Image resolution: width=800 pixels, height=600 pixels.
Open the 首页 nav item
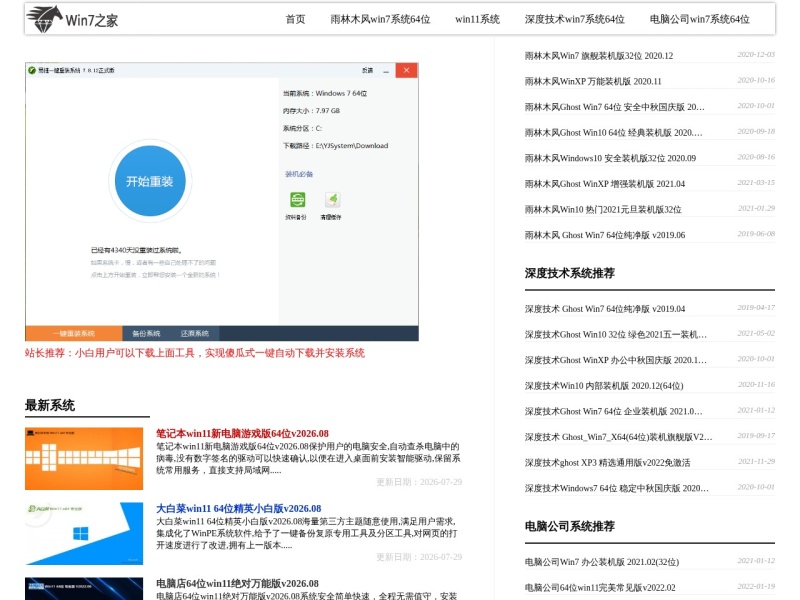point(295,19)
